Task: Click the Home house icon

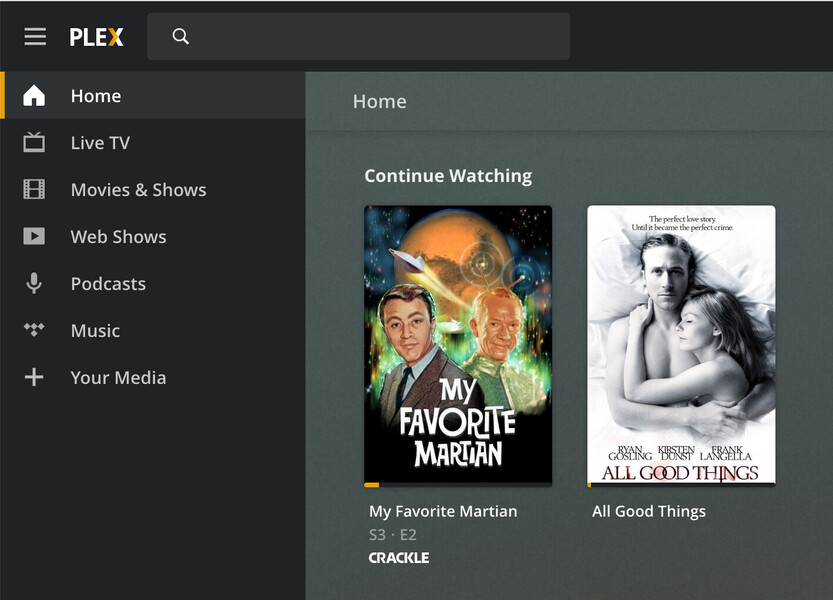Action: click(34, 96)
